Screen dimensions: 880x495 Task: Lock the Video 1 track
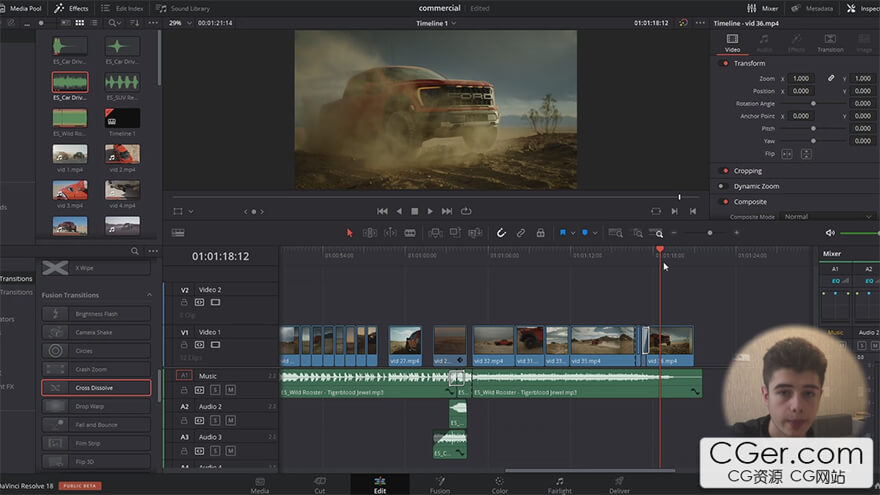click(x=184, y=345)
